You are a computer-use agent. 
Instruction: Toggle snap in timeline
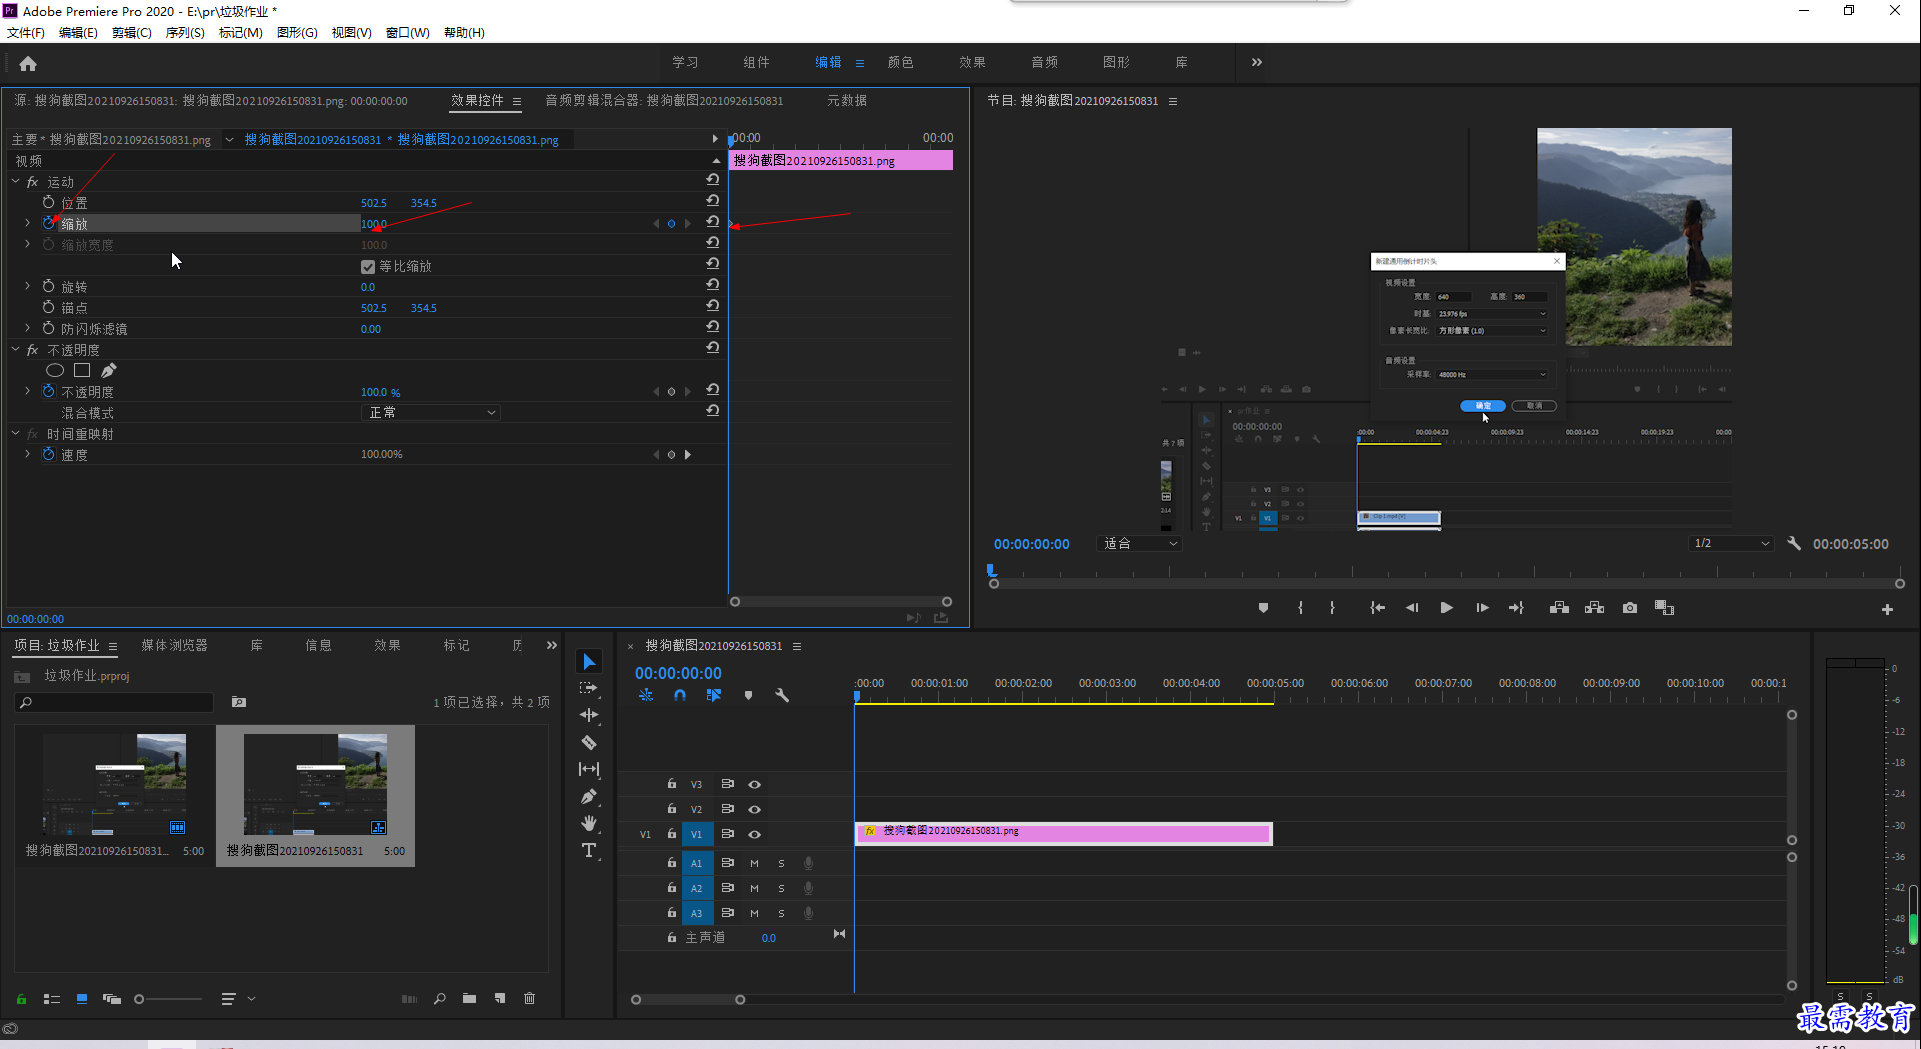click(x=680, y=695)
